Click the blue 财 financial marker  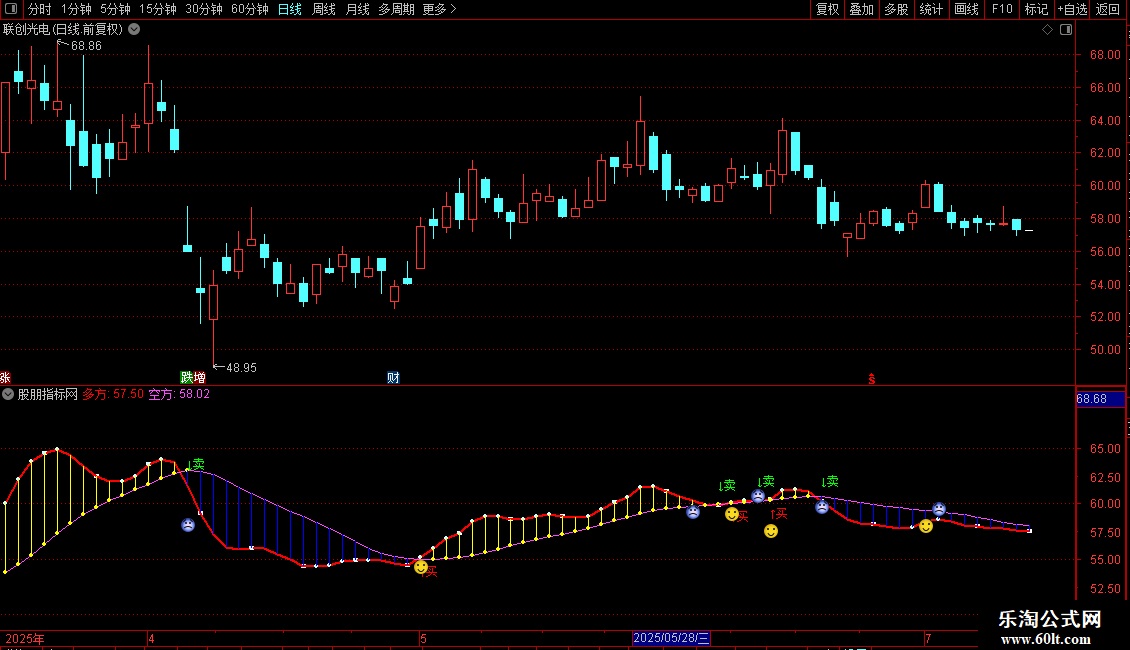pyautogui.click(x=393, y=378)
